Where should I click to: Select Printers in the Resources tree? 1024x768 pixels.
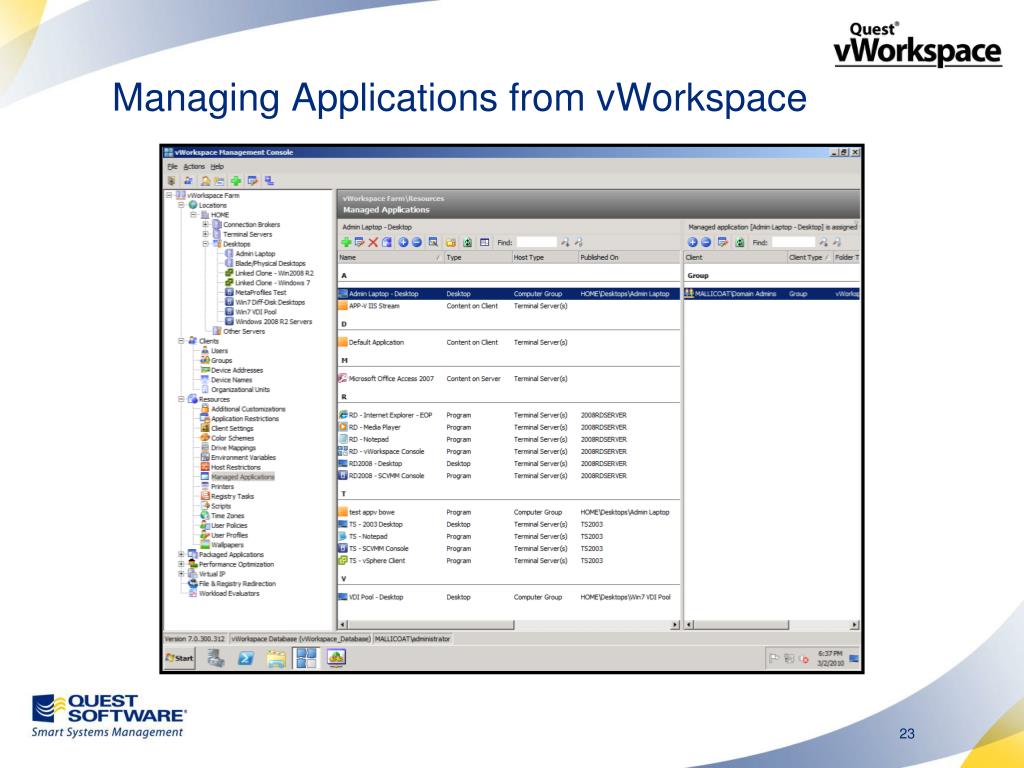click(x=222, y=487)
